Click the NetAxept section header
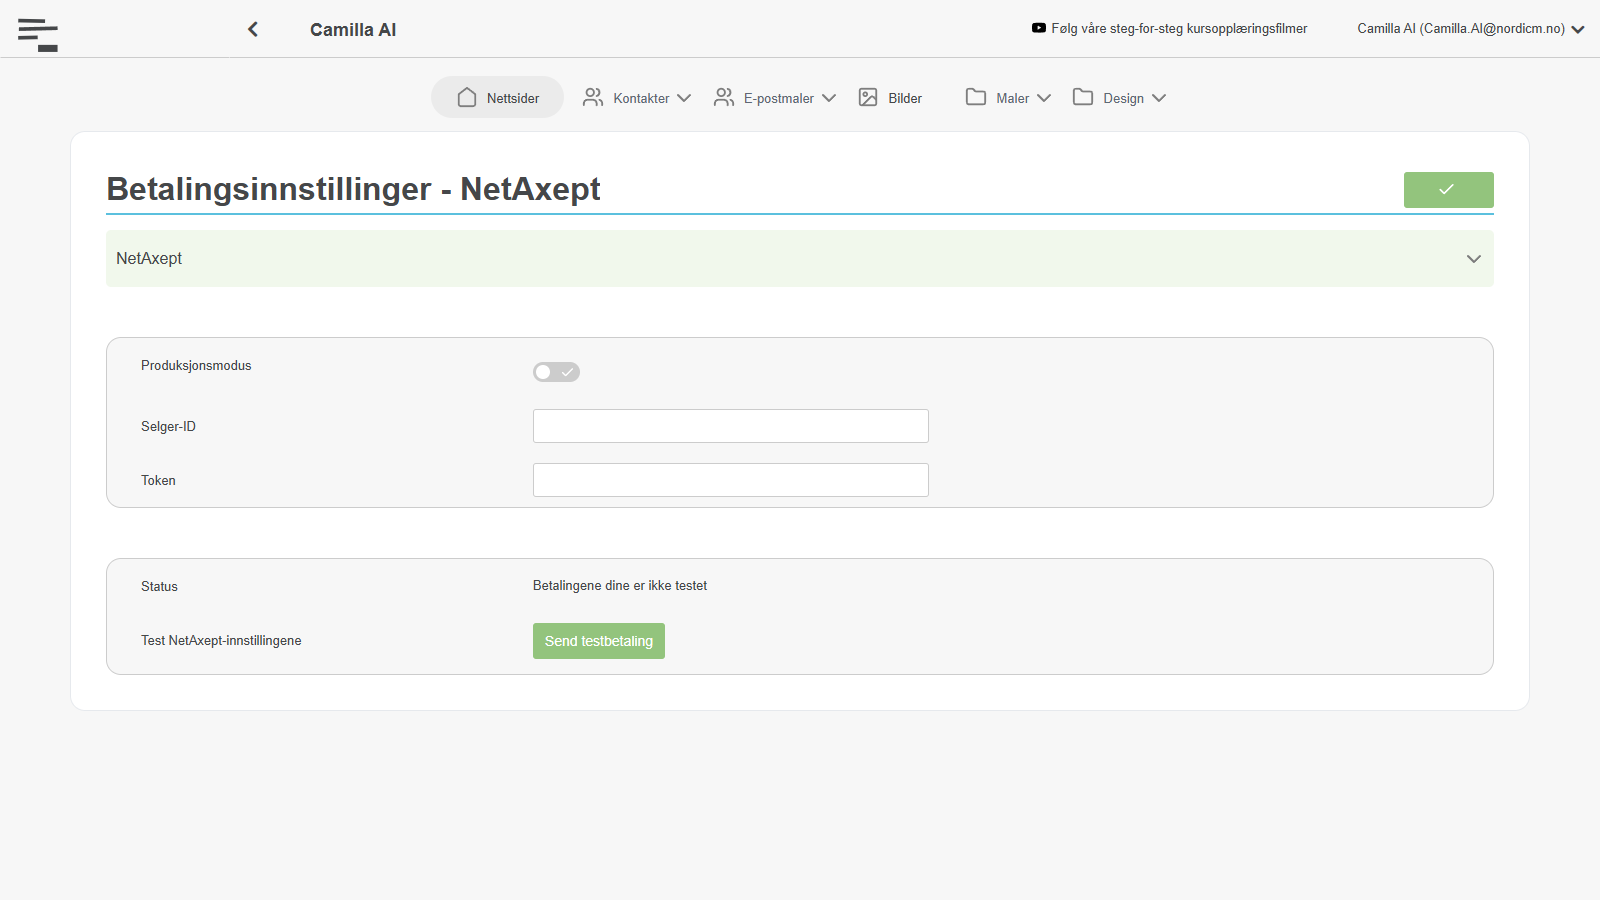1600x900 pixels. pos(800,259)
